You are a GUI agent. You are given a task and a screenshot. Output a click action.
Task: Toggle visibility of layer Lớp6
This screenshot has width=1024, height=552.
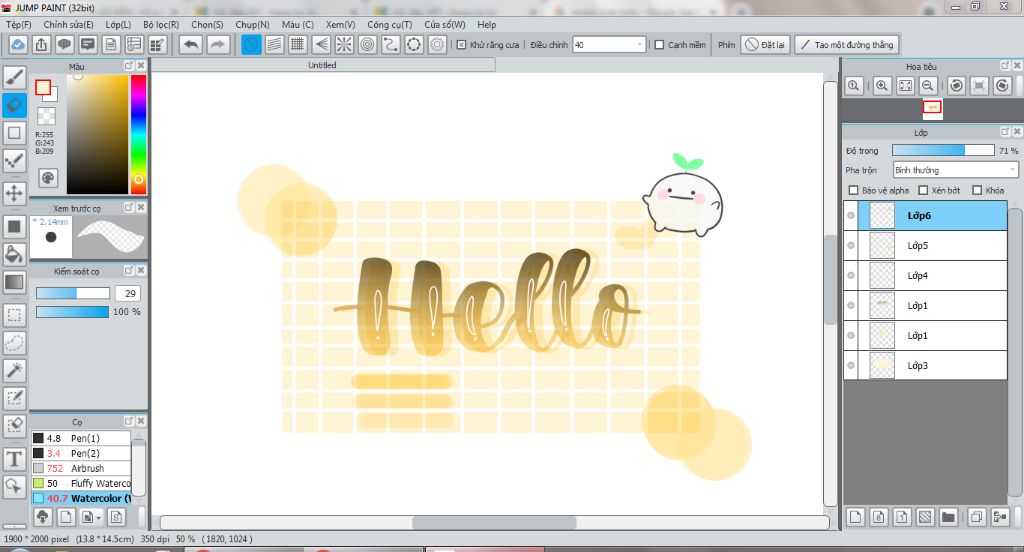[x=850, y=216]
